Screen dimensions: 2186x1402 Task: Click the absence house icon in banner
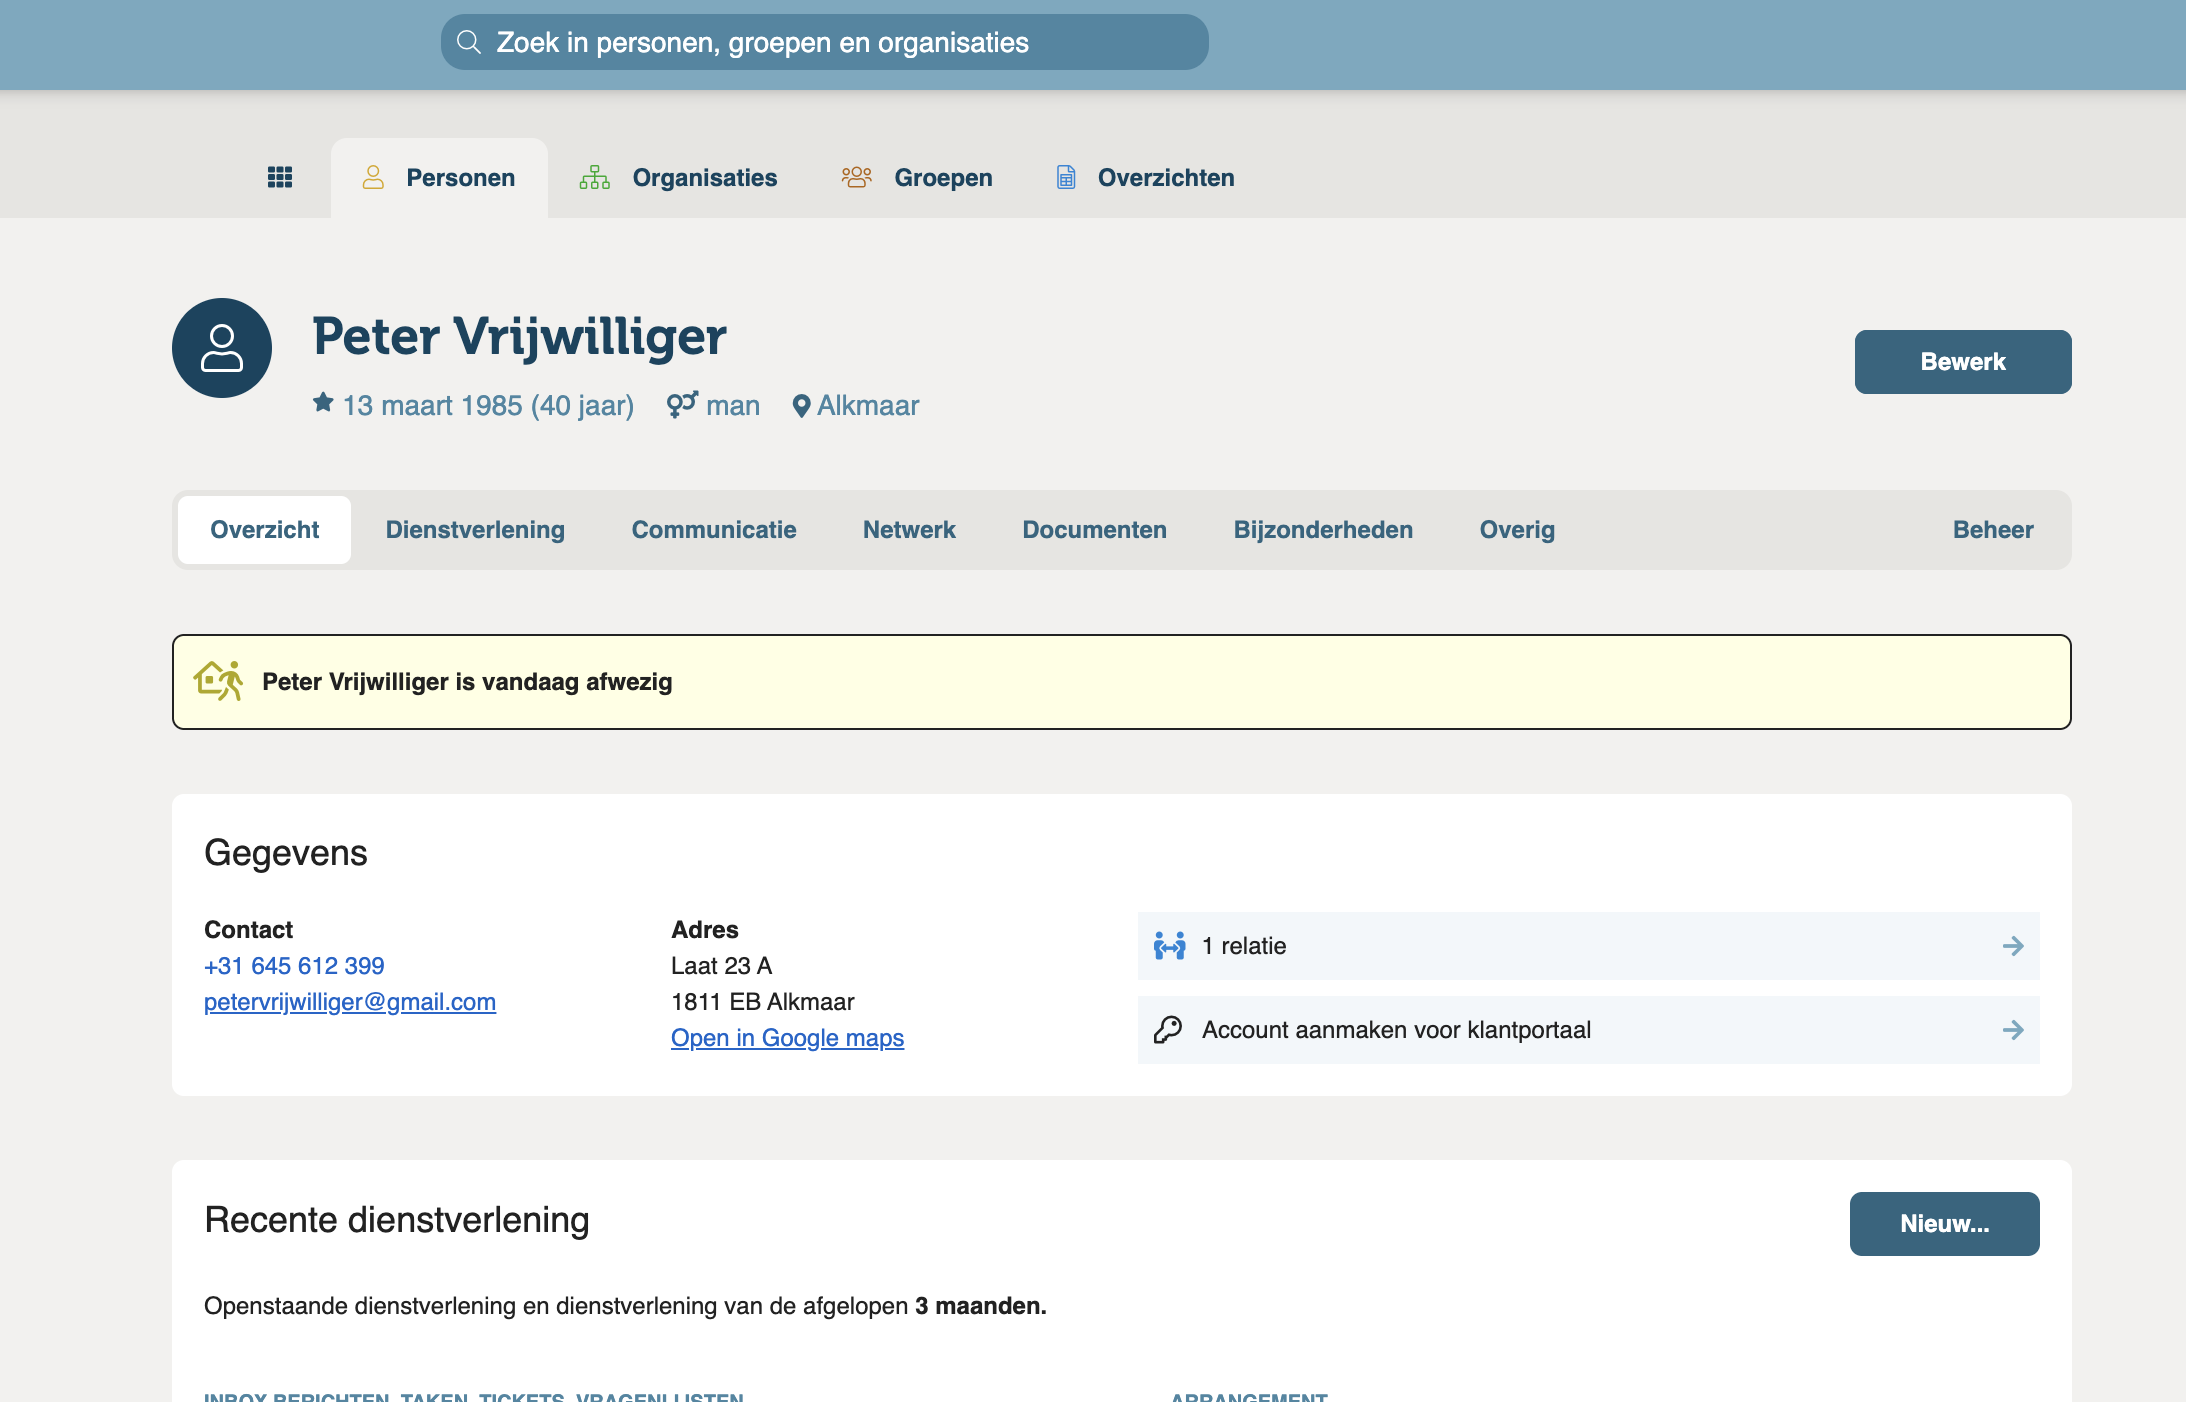(x=218, y=681)
